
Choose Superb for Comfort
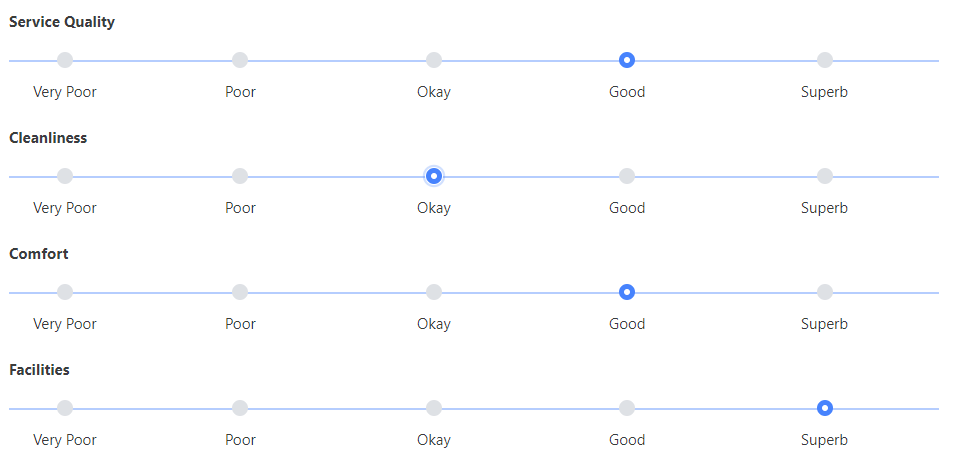825,292
